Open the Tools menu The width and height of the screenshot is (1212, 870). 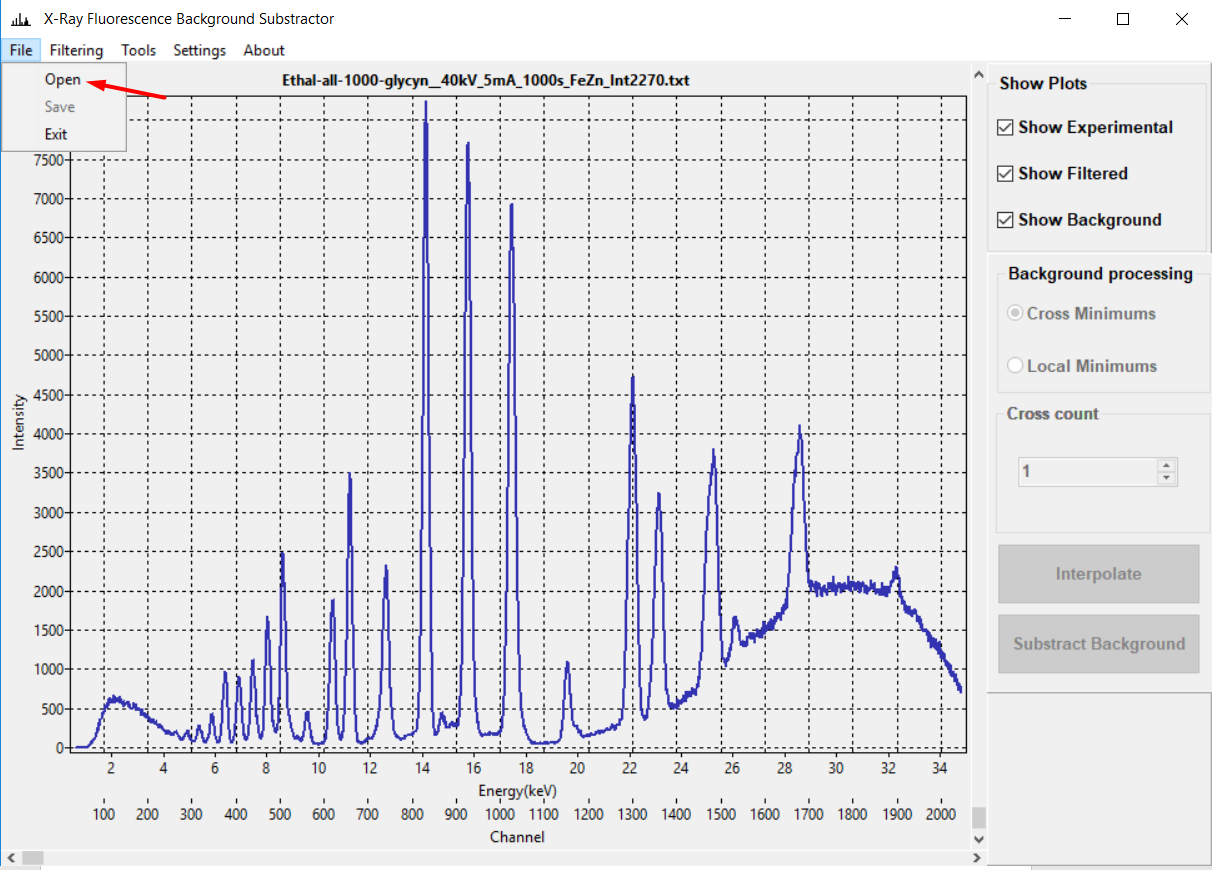click(139, 50)
